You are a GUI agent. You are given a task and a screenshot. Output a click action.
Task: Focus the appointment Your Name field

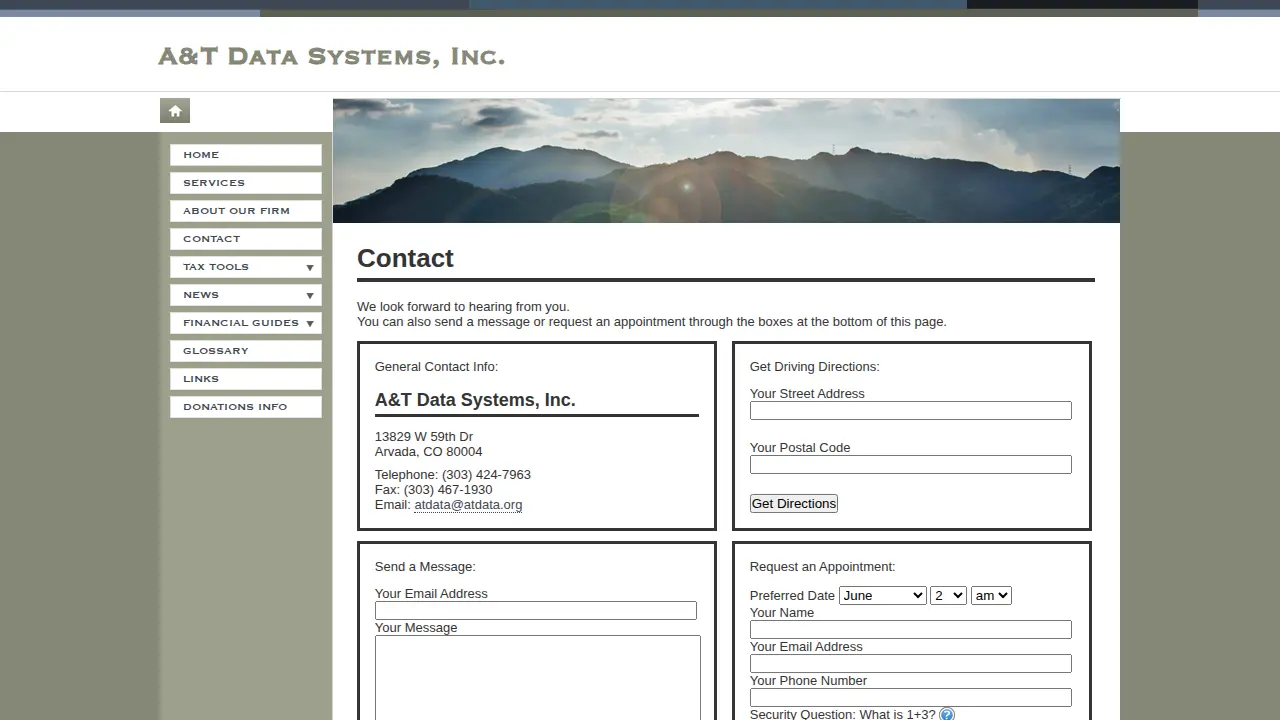coord(911,630)
